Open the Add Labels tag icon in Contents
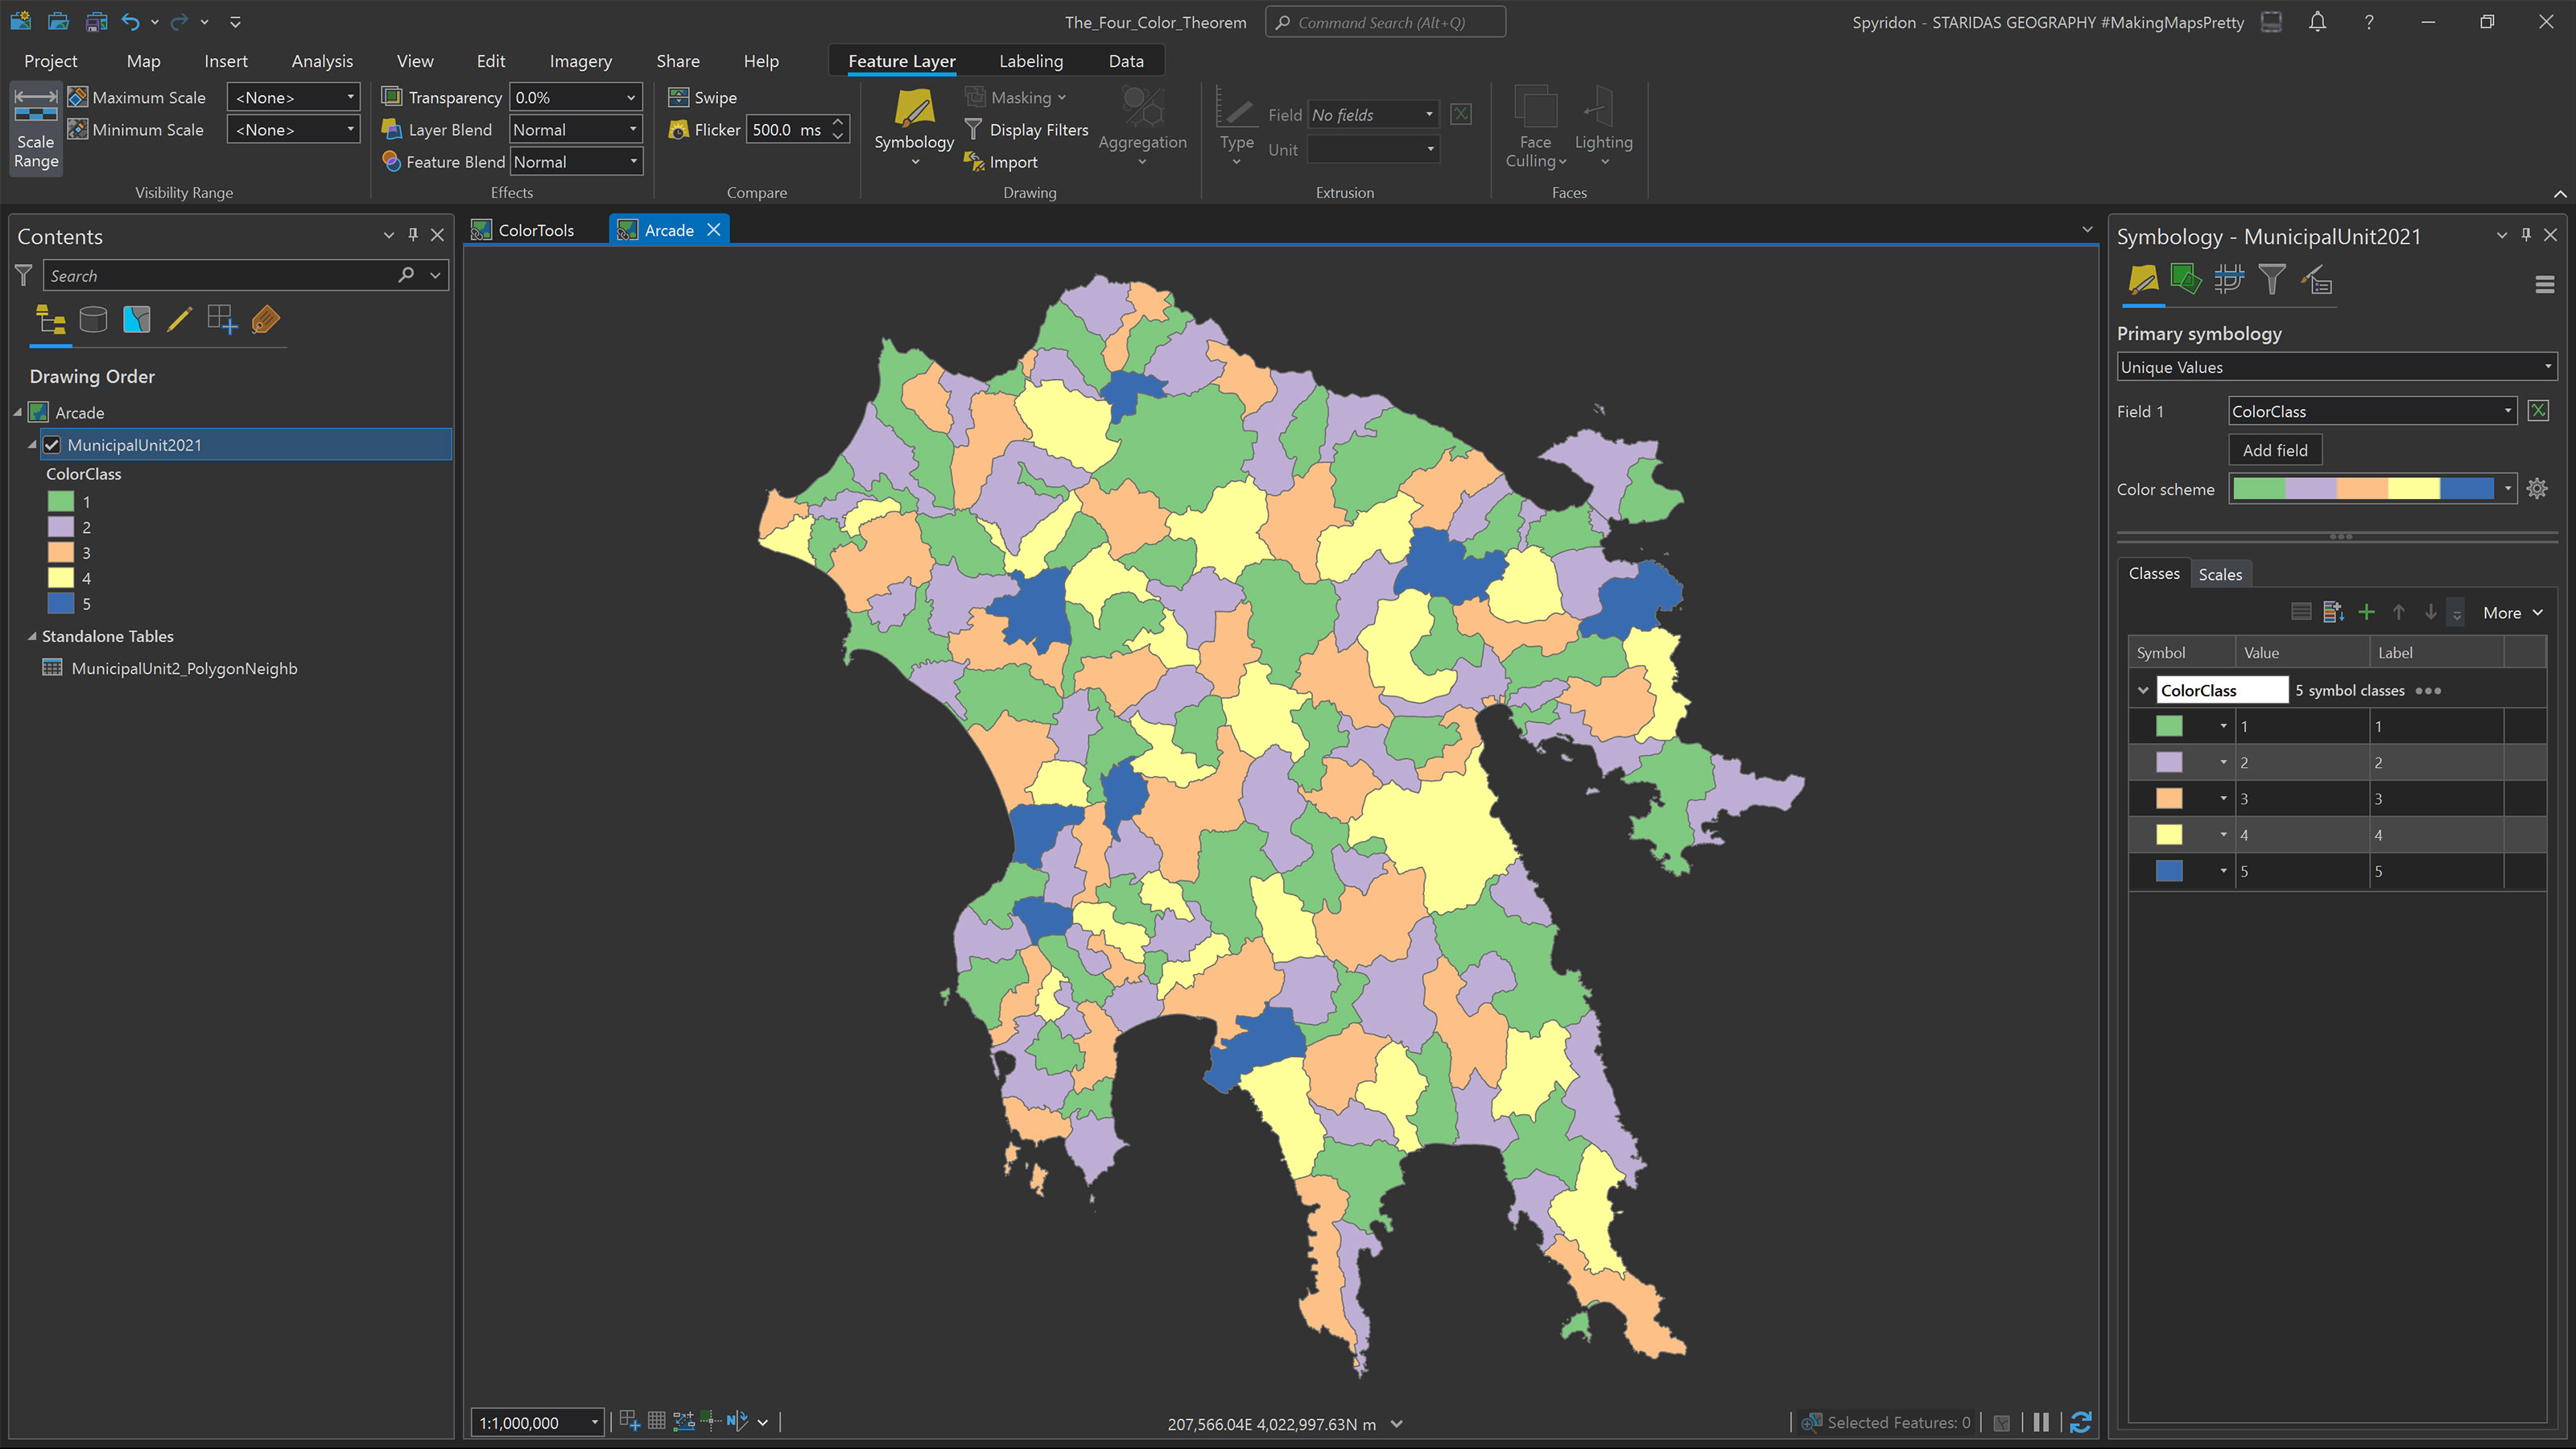Viewport: 2576px width, 1449px height. tap(264, 320)
